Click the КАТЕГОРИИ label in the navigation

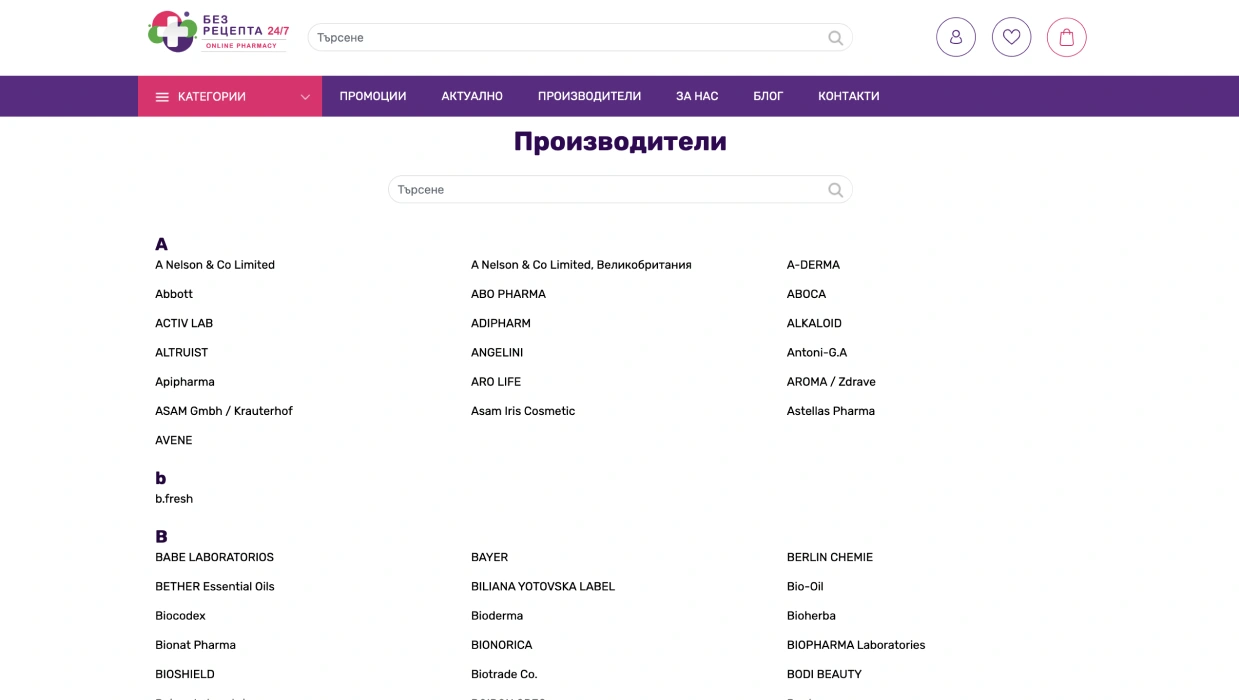(212, 97)
